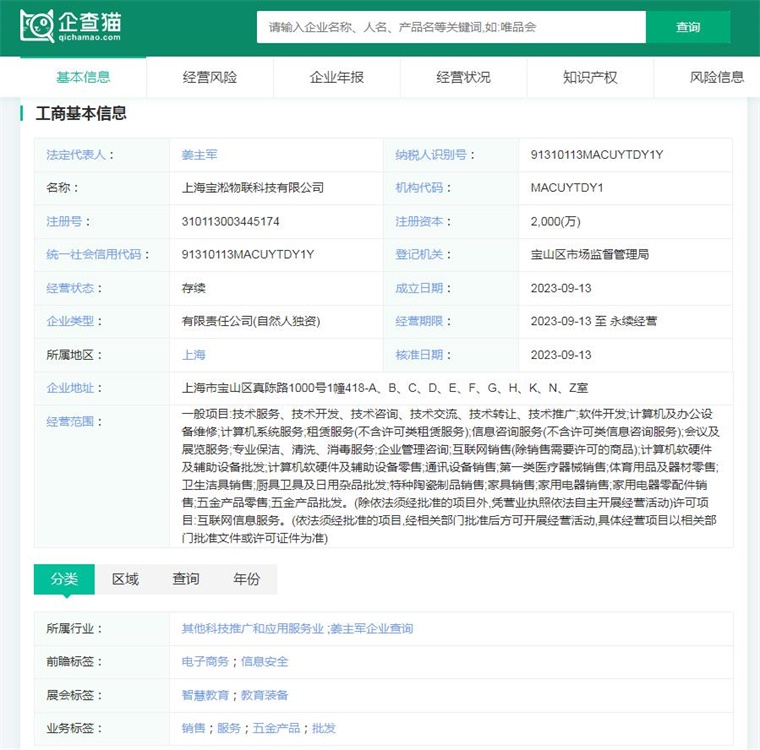
Task: Click the 批发 business tag
Action: (x=324, y=728)
